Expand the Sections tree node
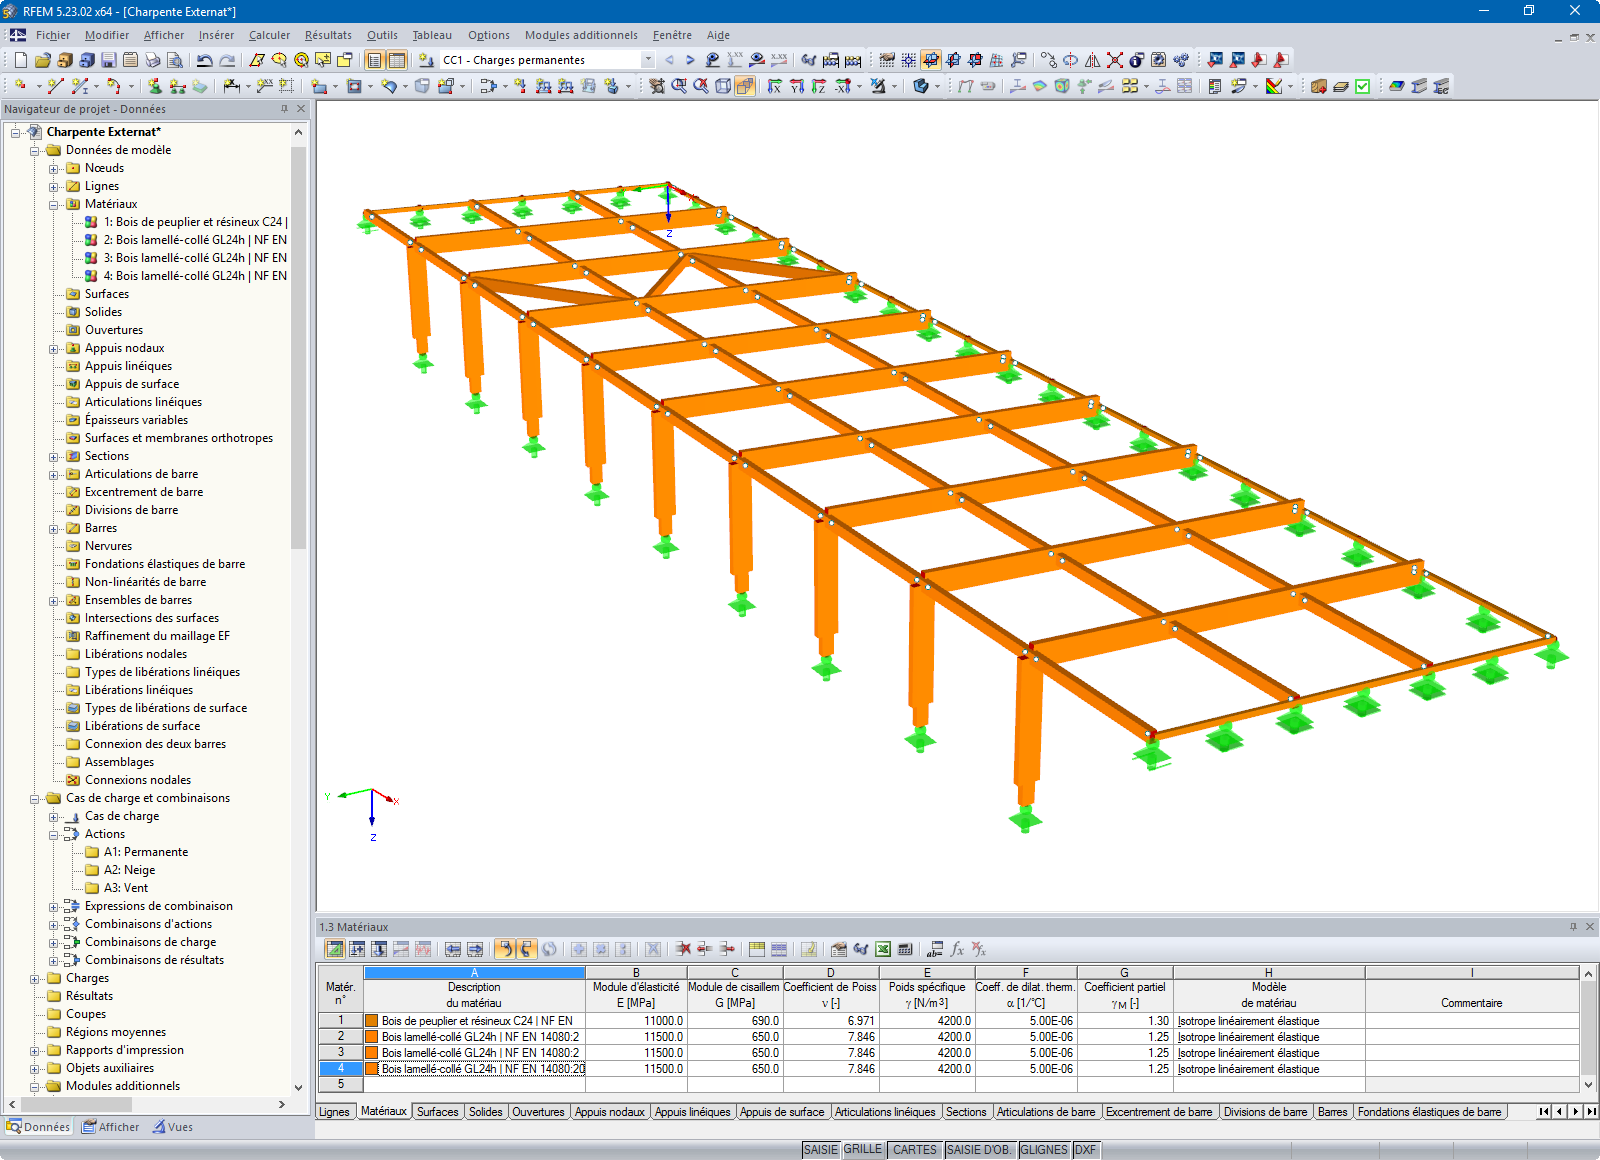The image size is (1600, 1160). 54,456
